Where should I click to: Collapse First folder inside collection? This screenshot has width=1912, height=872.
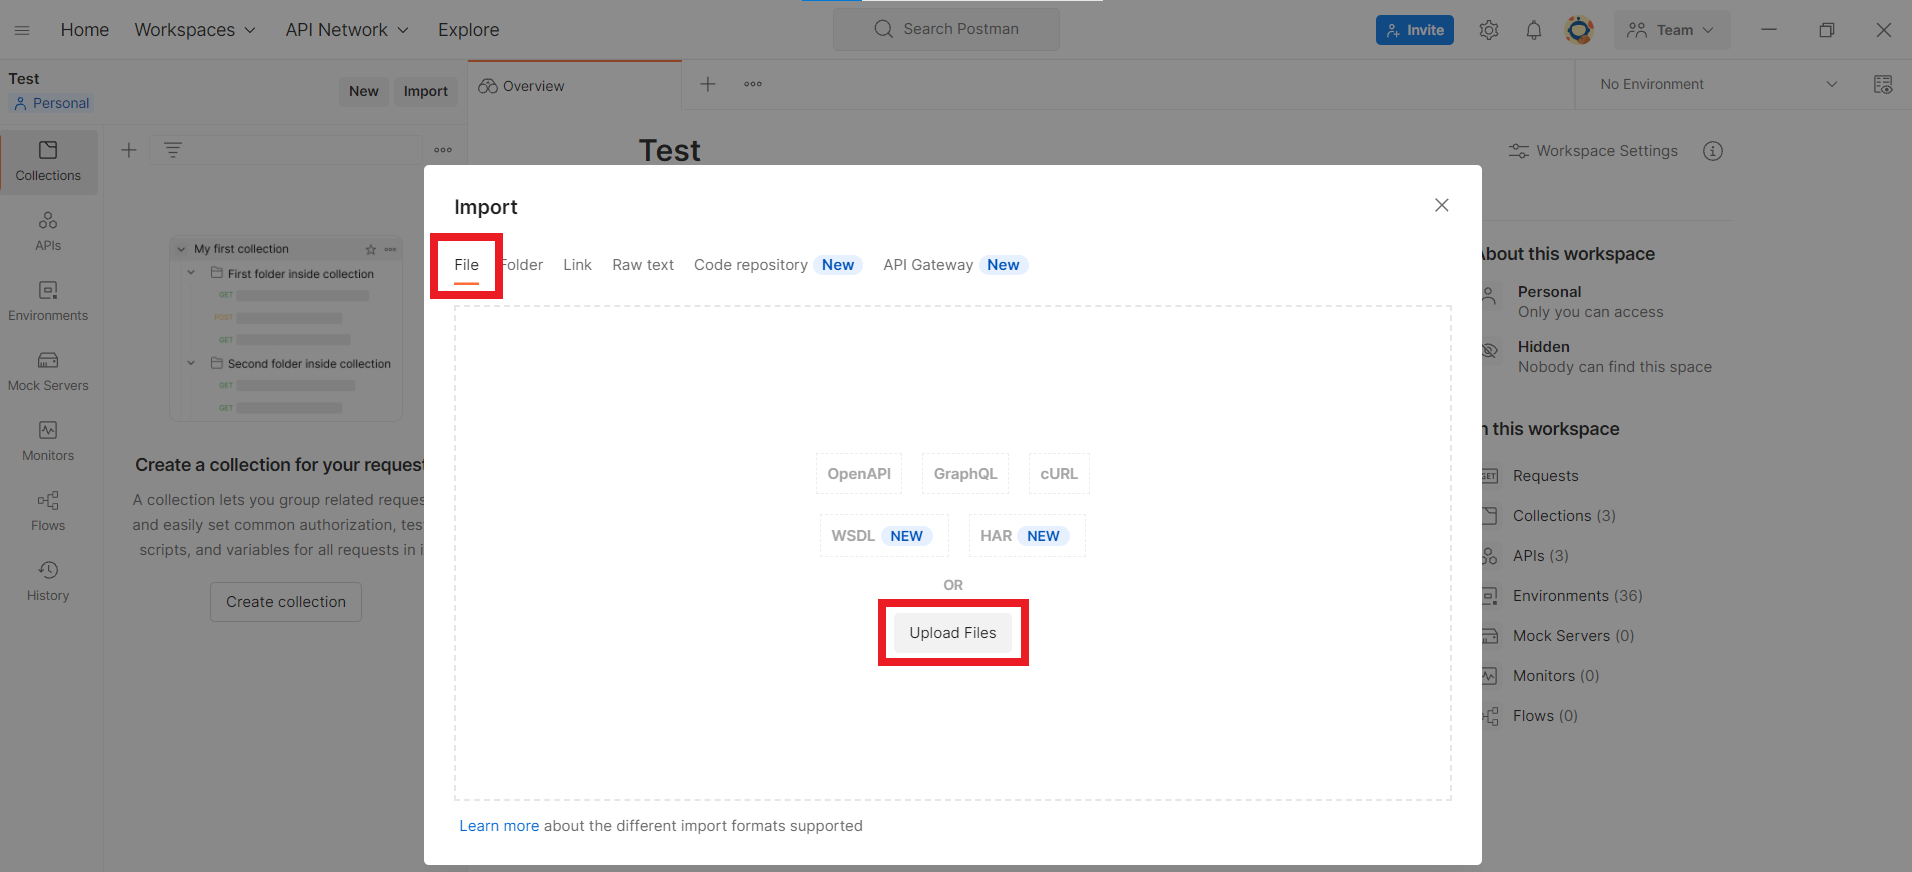pos(191,273)
